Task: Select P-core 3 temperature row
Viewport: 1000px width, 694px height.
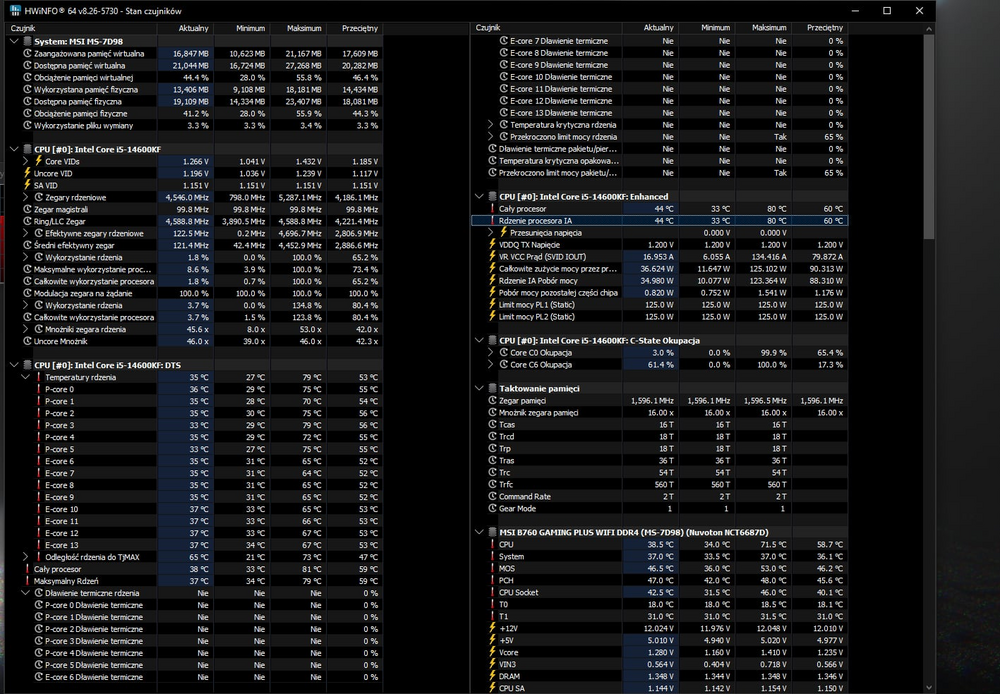Action: point(195,425)
